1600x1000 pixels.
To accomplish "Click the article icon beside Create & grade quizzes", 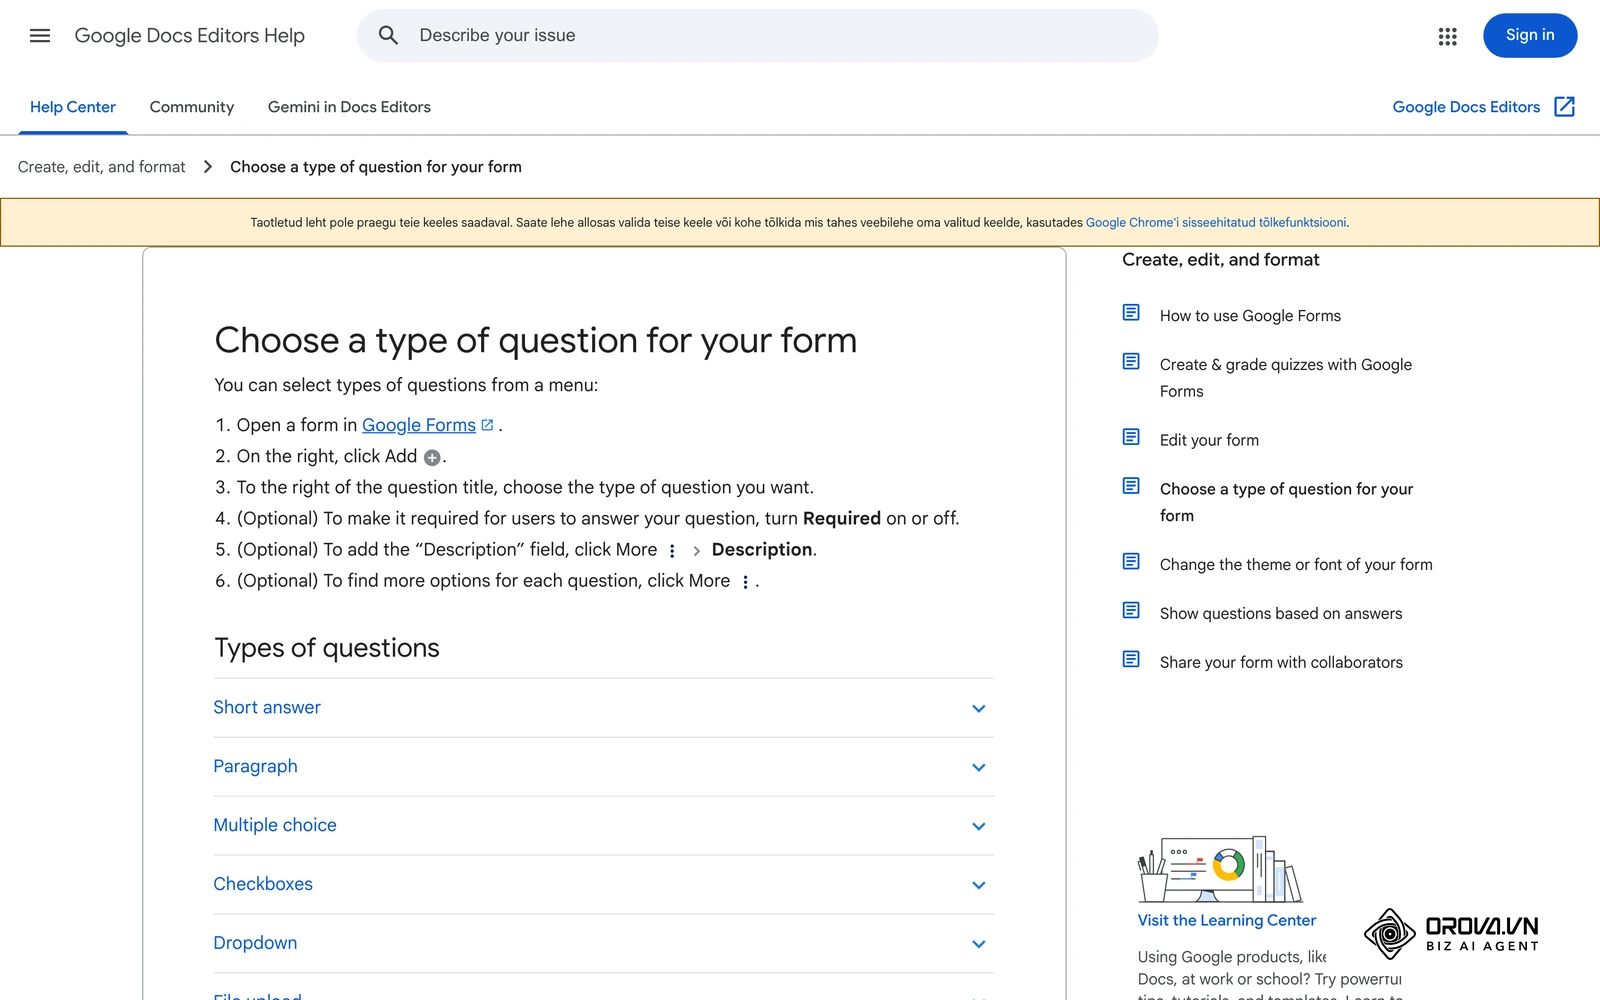I will [x=1131, y=362].
